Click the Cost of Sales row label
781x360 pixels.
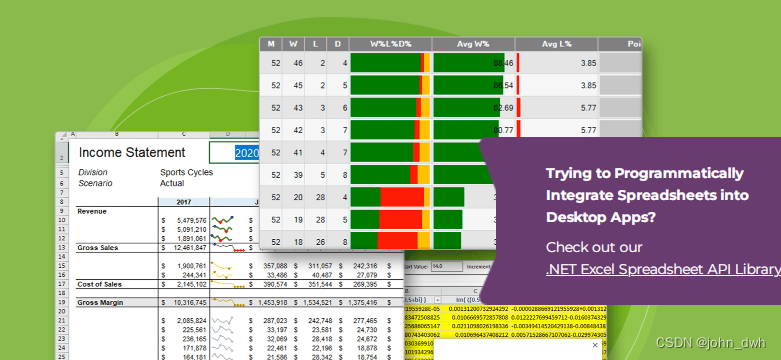pos(99,284)
